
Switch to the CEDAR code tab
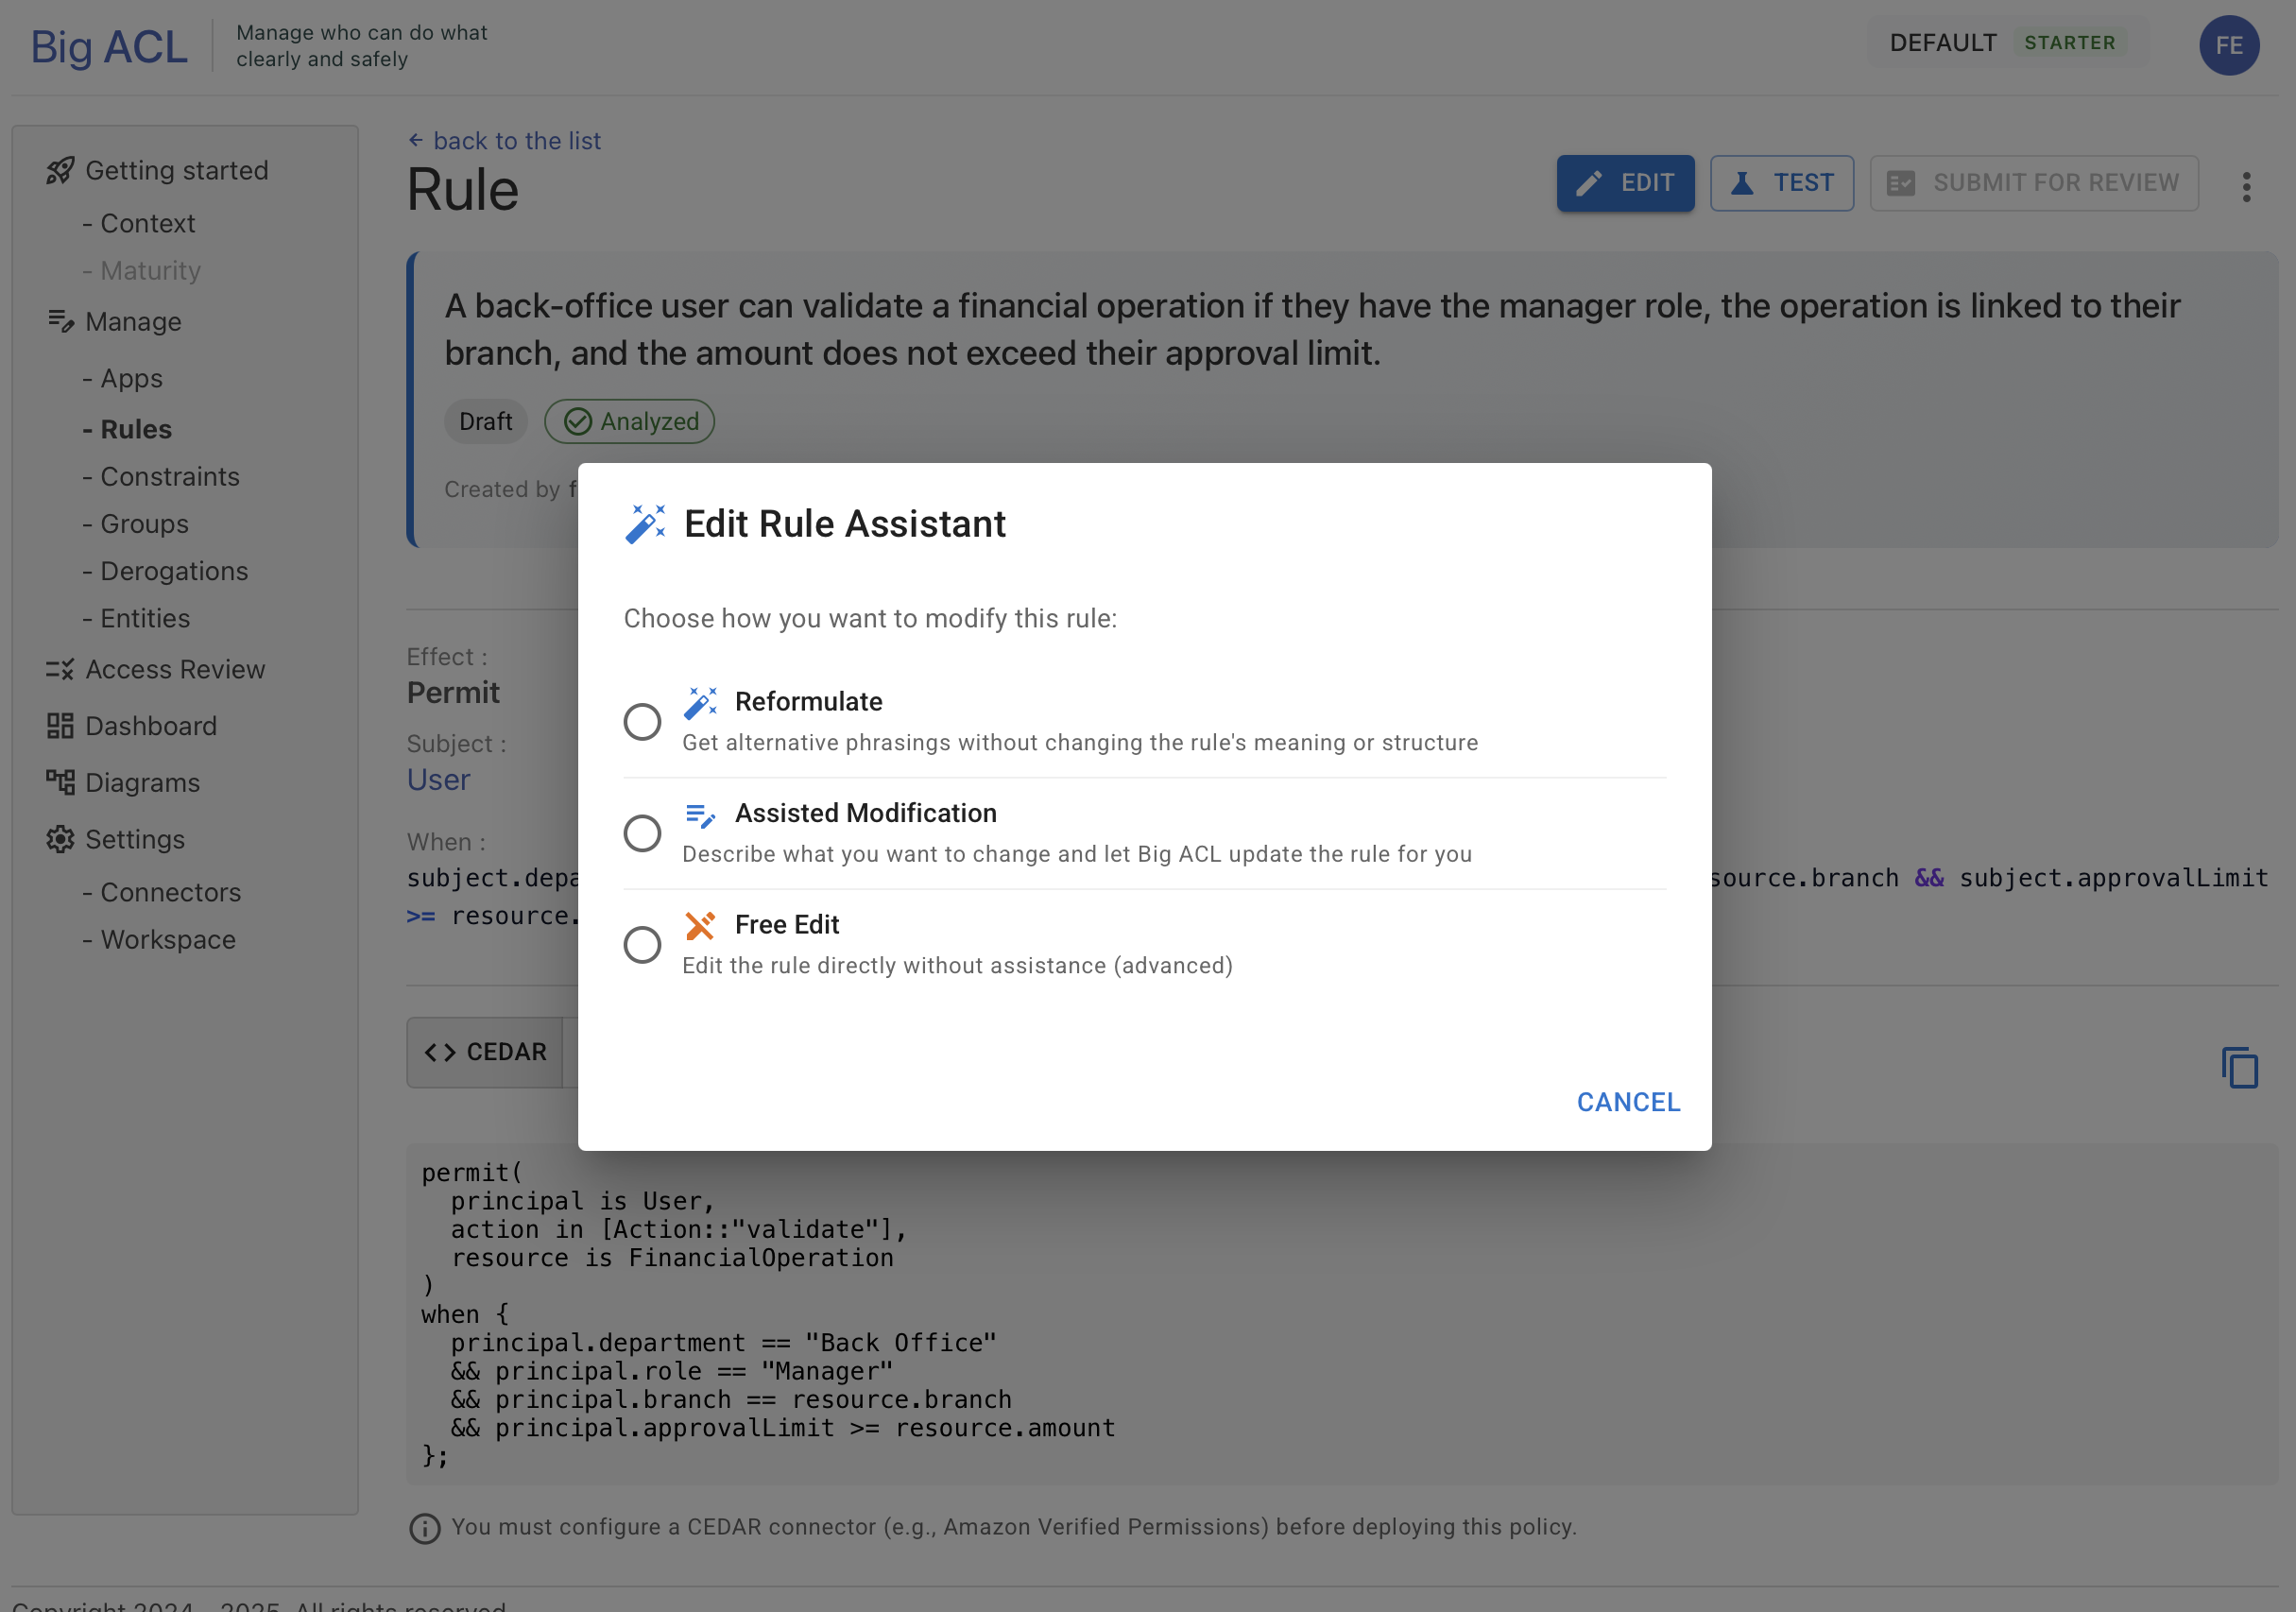(486, 1052)
